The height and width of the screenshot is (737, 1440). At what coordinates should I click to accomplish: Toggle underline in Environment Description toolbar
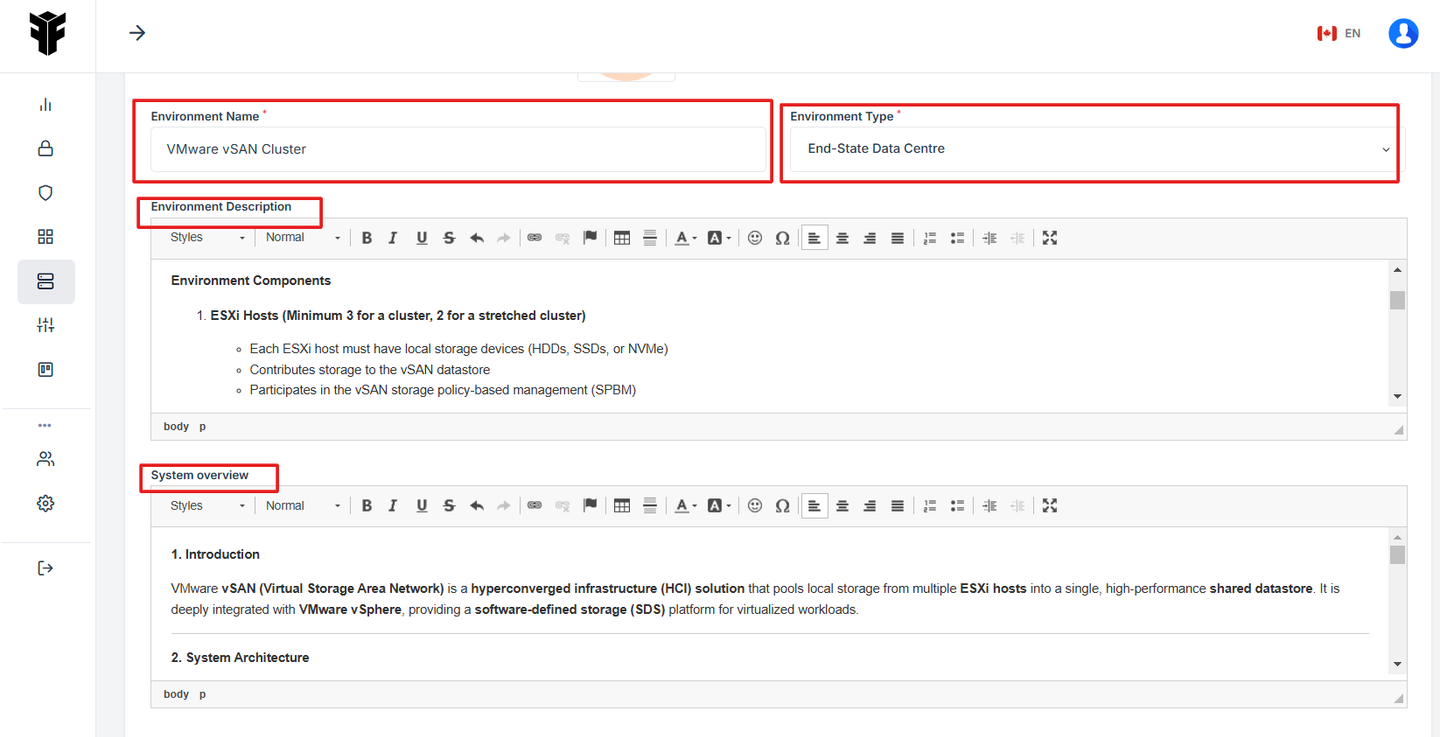point(421,238)
